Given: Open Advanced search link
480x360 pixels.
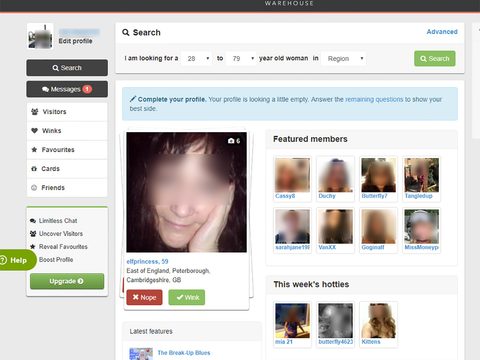Looking at the screenshot, I should 442,32.
